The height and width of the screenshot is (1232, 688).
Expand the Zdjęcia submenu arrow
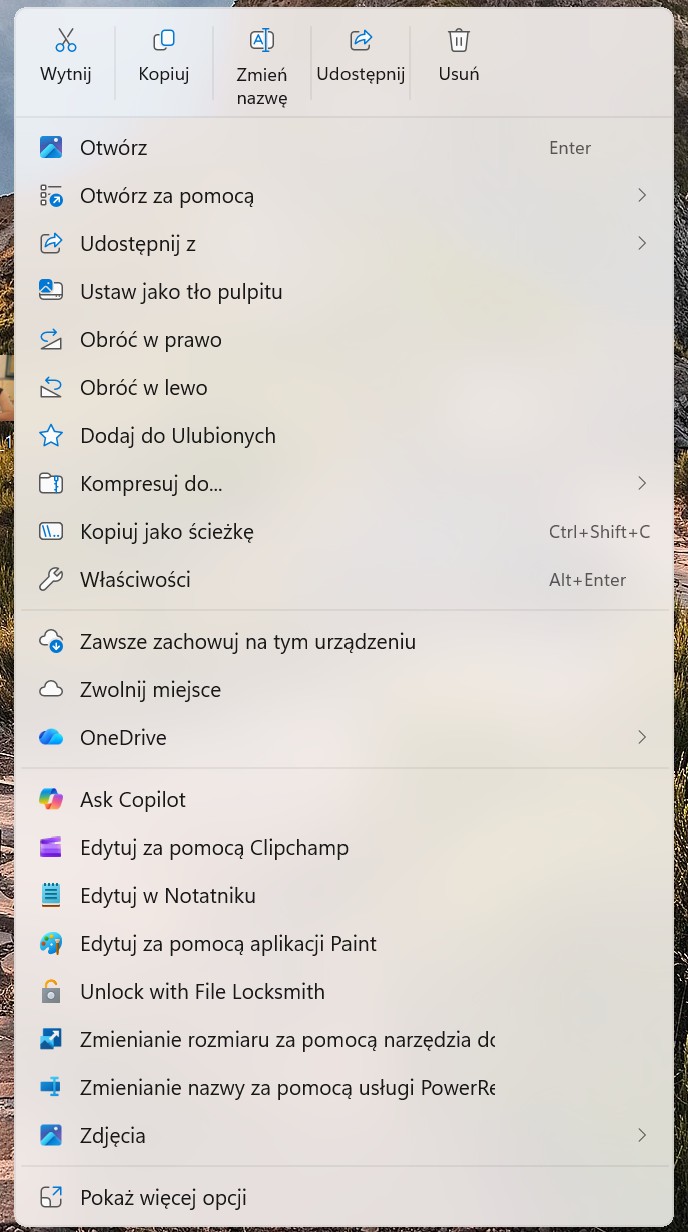coord(641,1136)
